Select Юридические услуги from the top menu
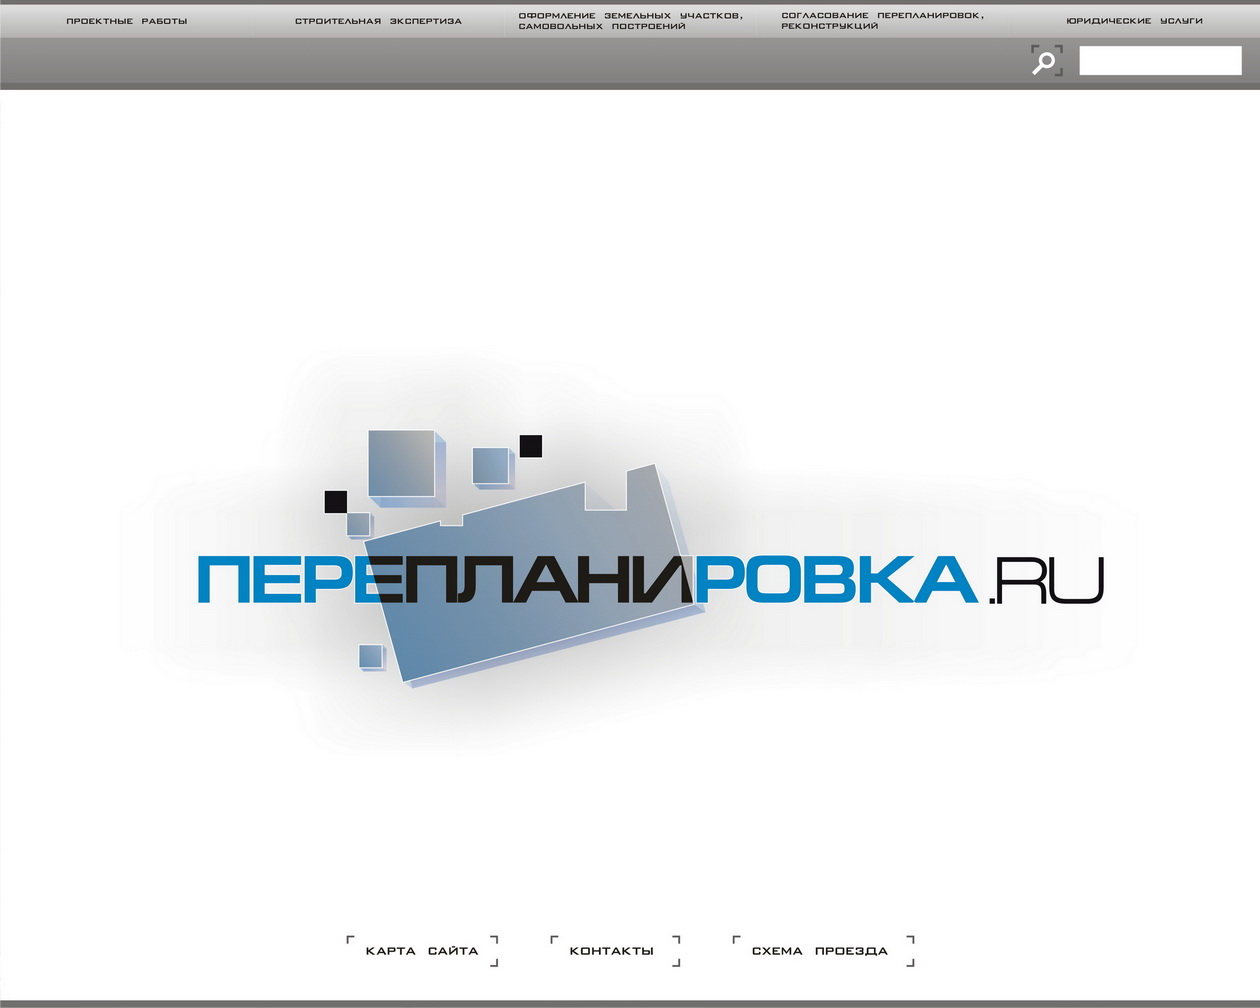The height and width of the screenshot is (1008, 1260). click(1135, 20)
